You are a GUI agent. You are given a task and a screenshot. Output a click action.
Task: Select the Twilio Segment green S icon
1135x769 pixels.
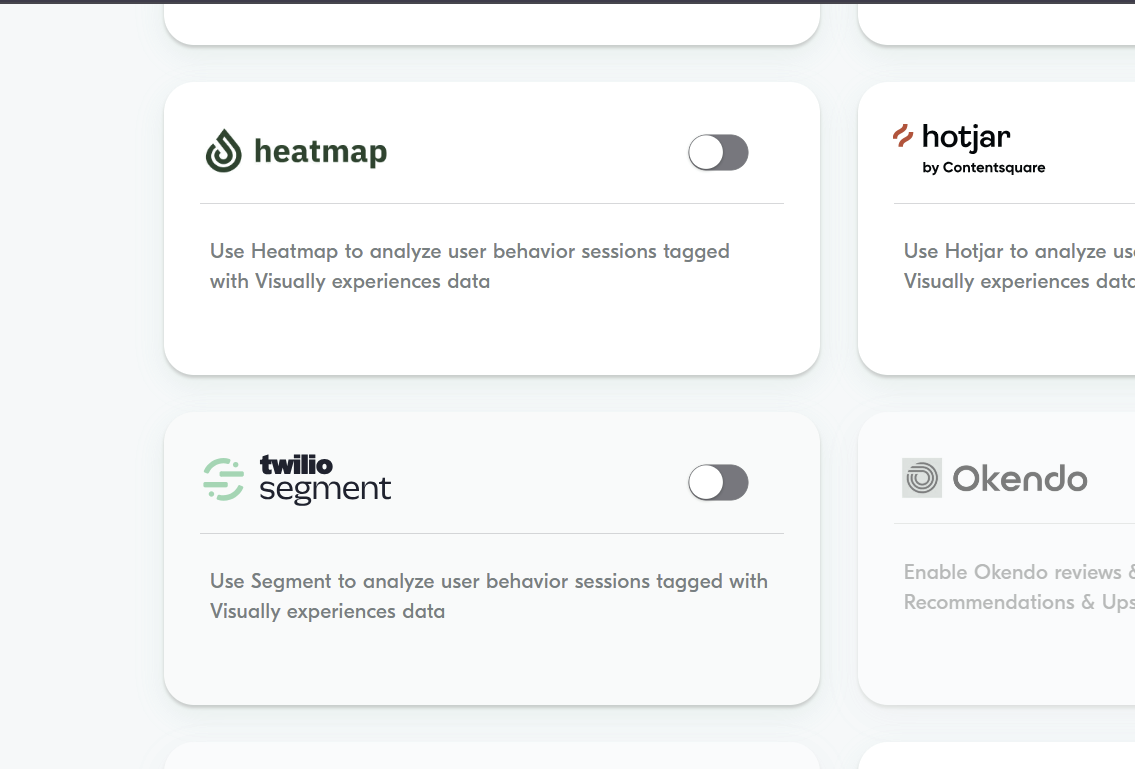[224, 481]
